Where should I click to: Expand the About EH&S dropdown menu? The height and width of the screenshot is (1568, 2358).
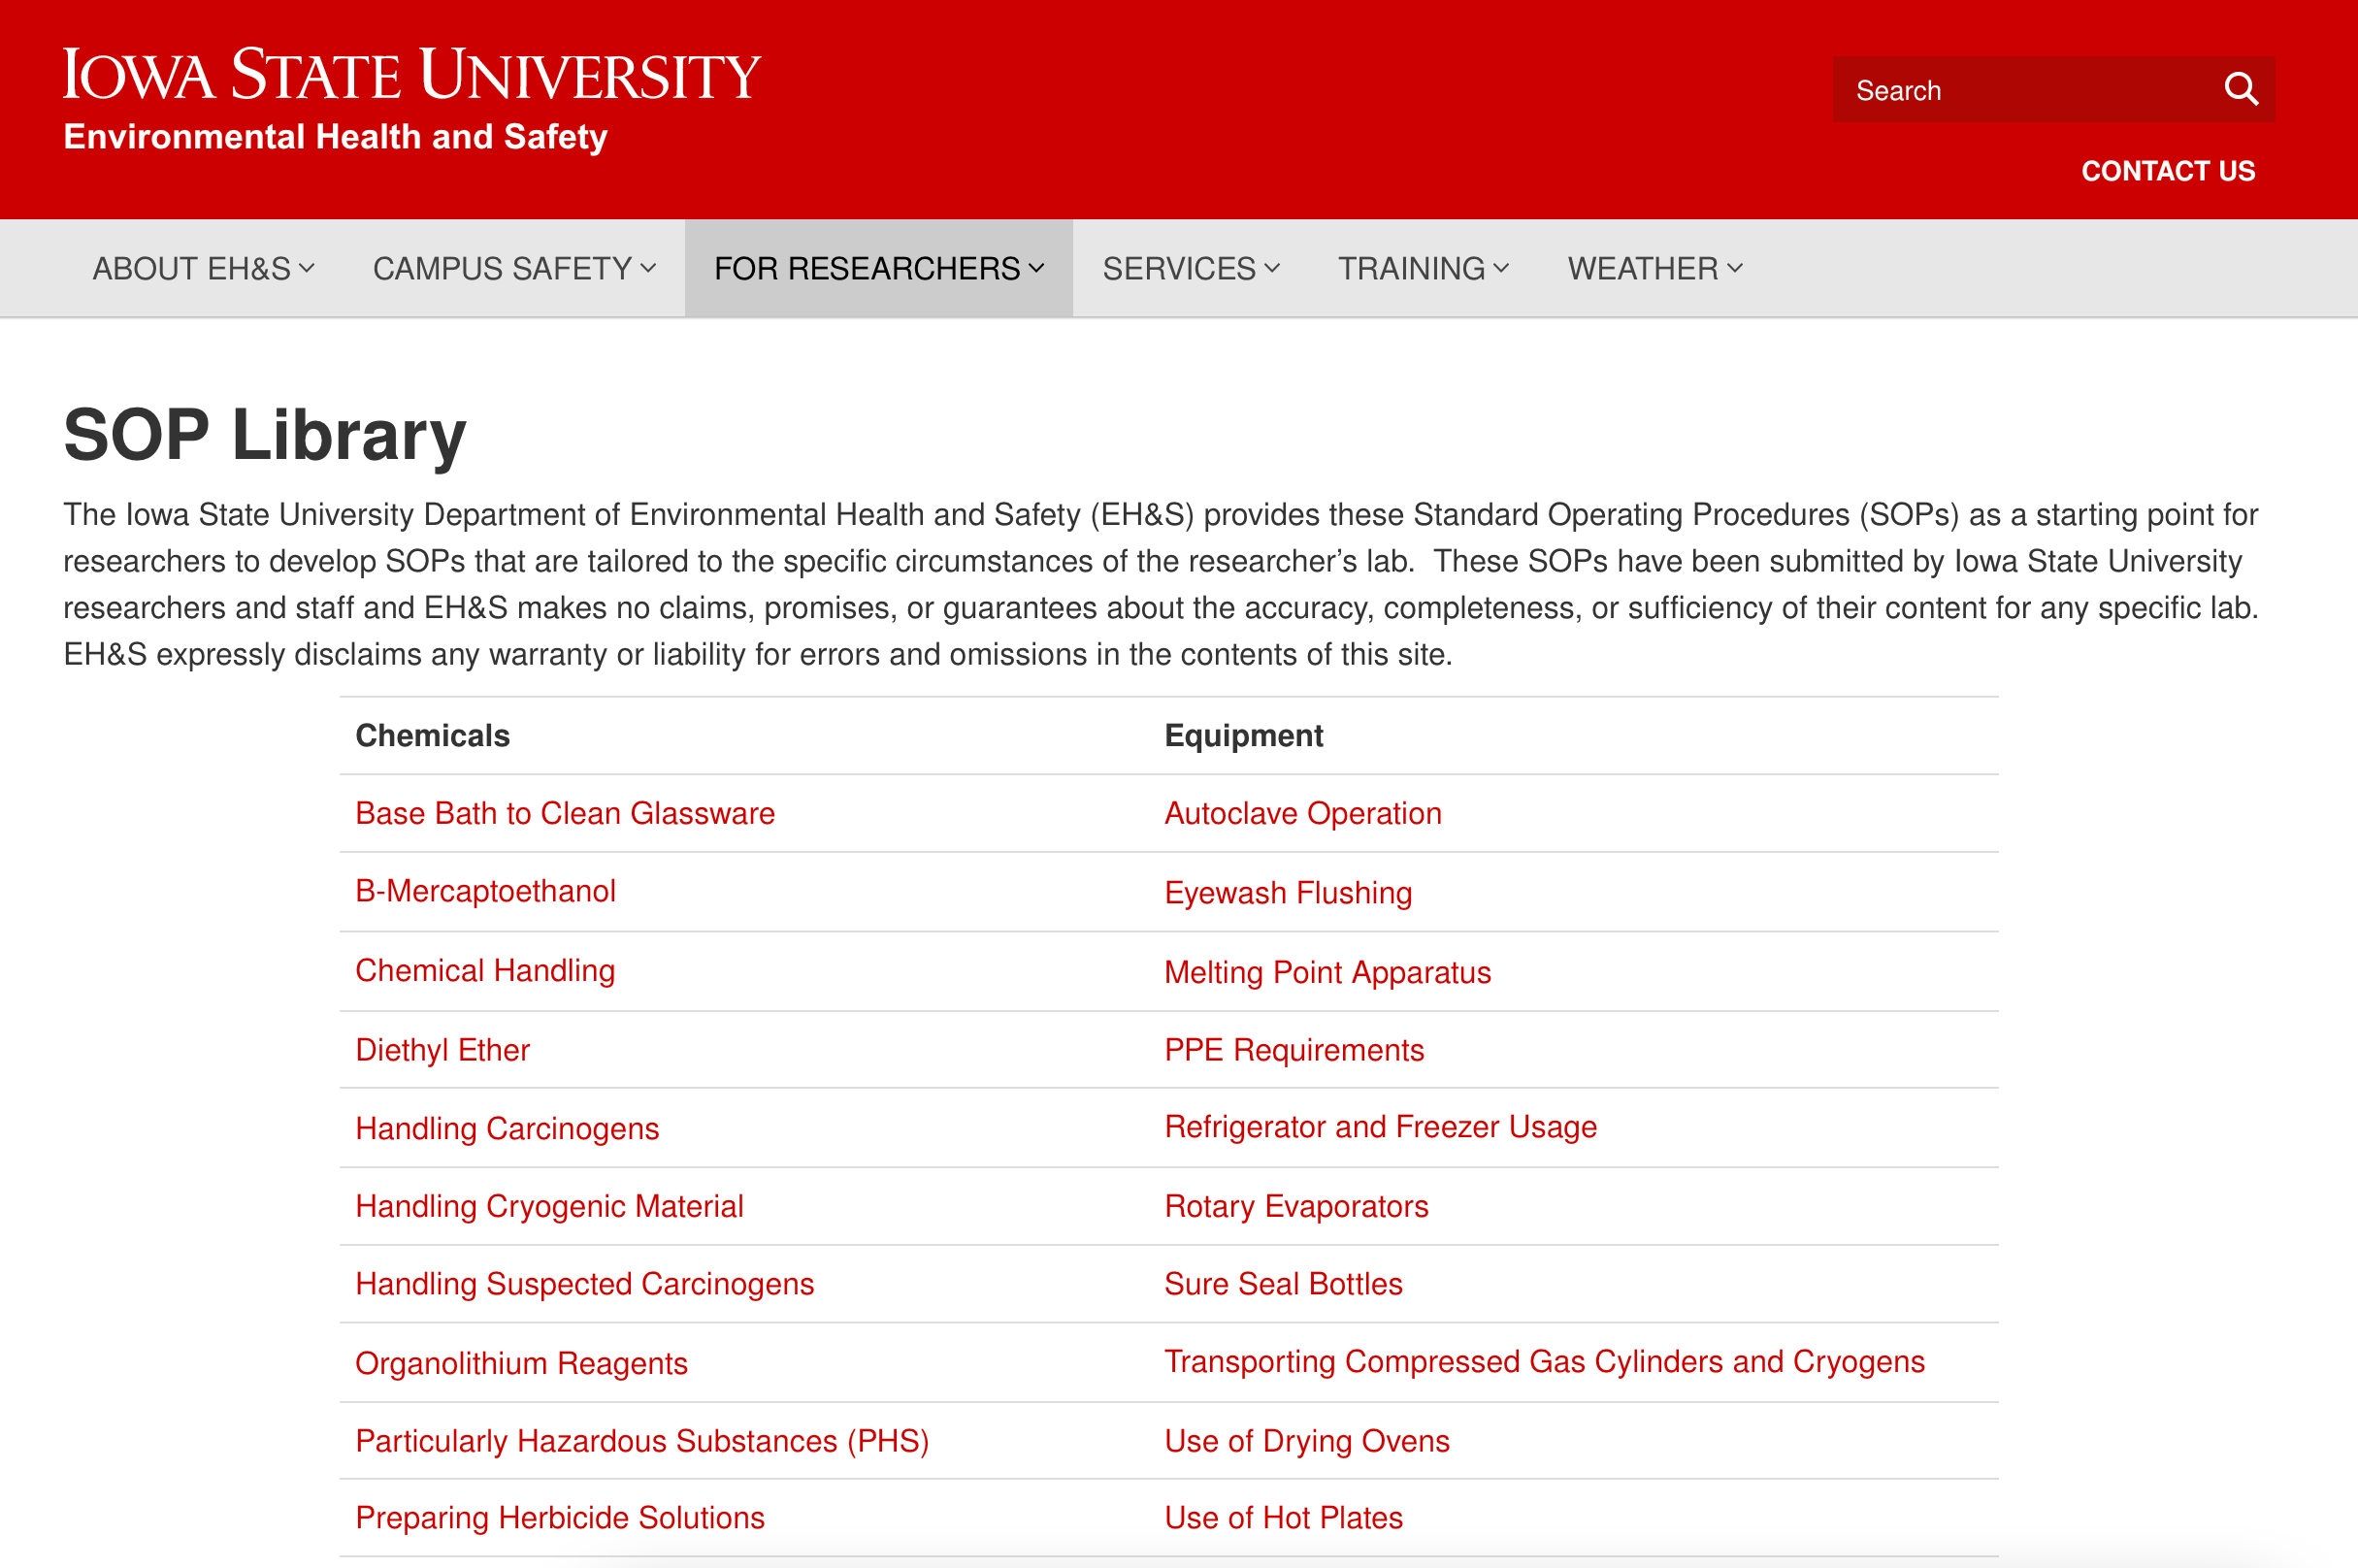(x=203, y=268)
